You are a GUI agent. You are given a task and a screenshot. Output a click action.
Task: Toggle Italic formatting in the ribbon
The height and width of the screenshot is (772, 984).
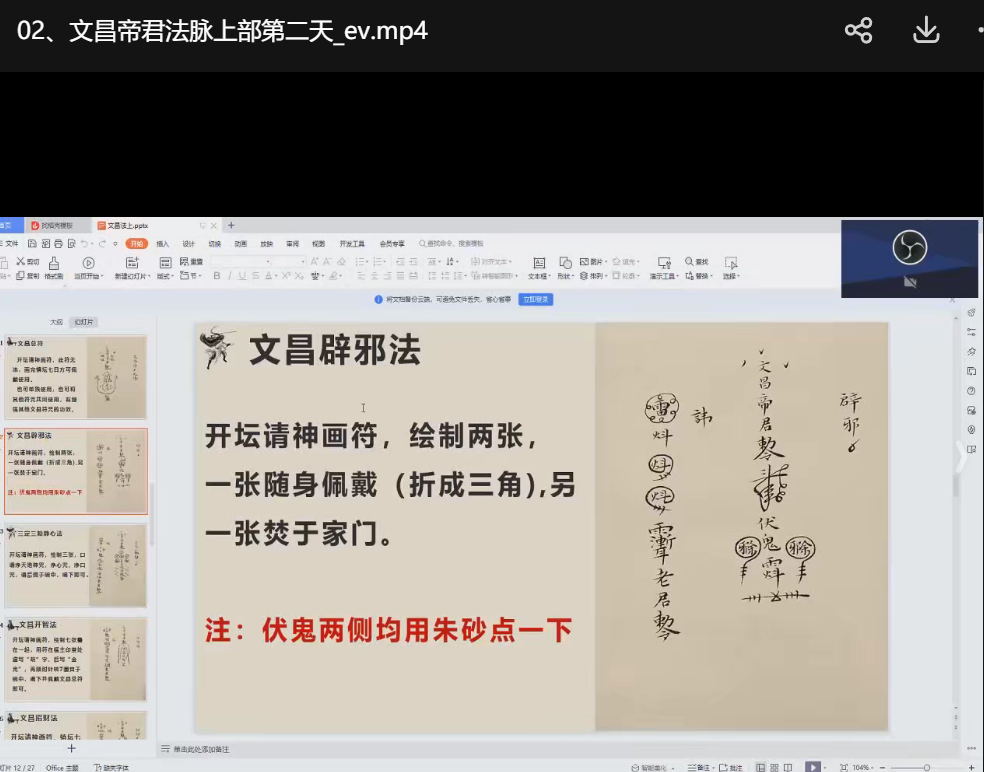tap(229, 276)
